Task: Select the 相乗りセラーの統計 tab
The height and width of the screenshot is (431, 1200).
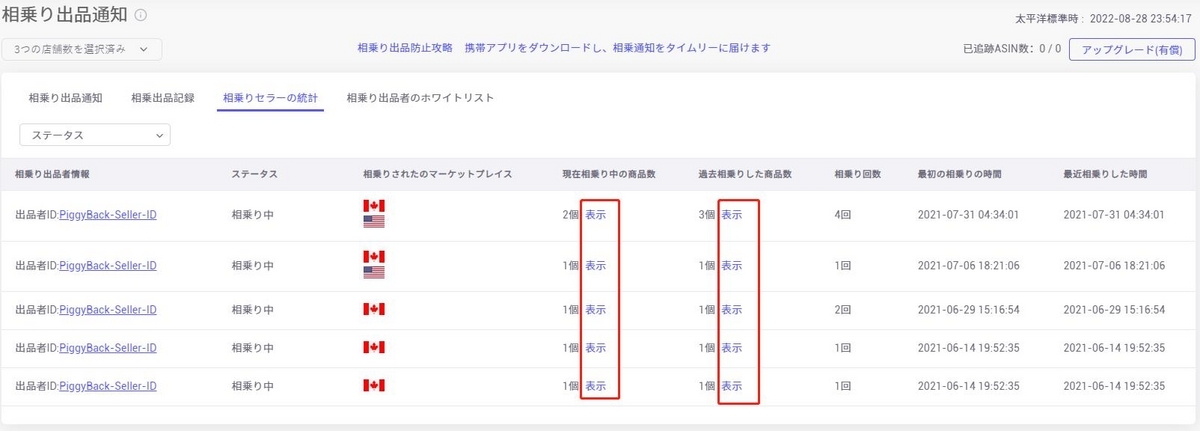Action: click(x=270, y=98)
